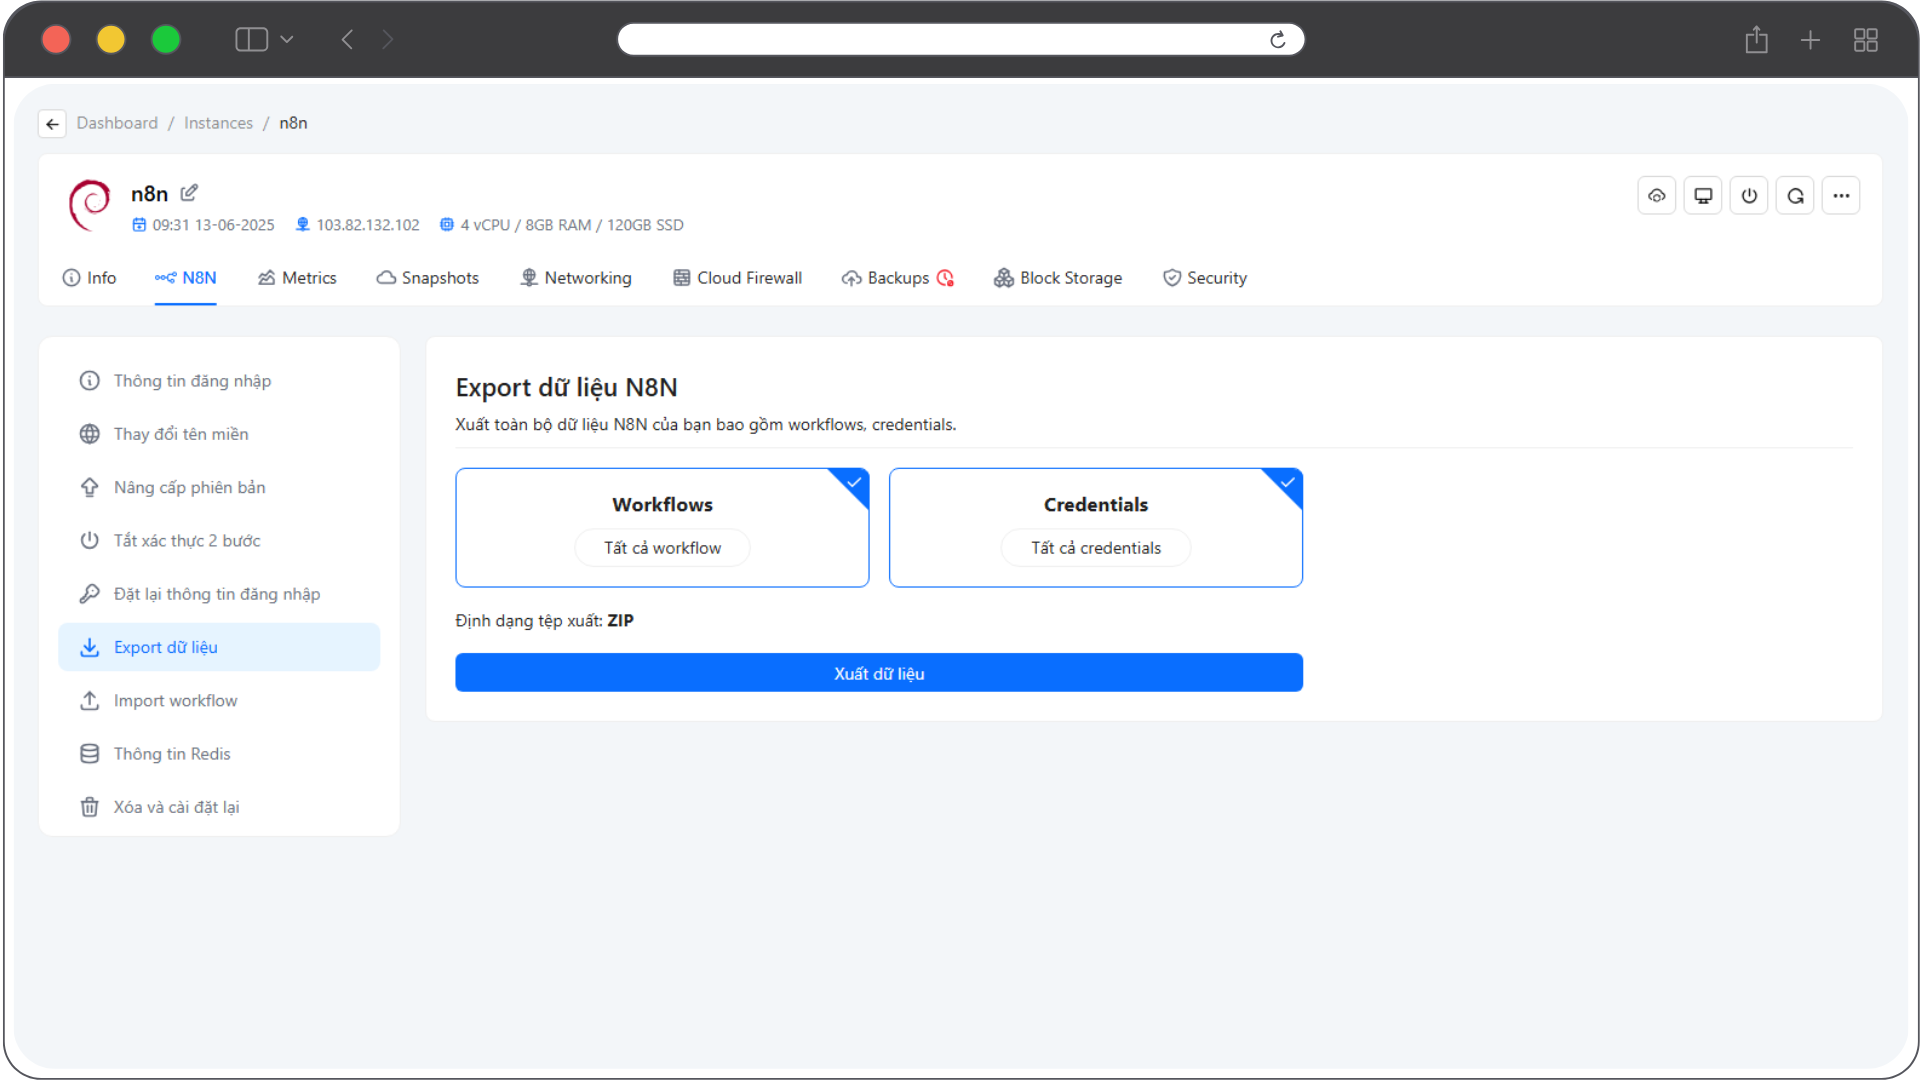1920x1080 pixels.
Task: Click the cloud rescue icon in header actions
Action: click(x=1657, y=196)
